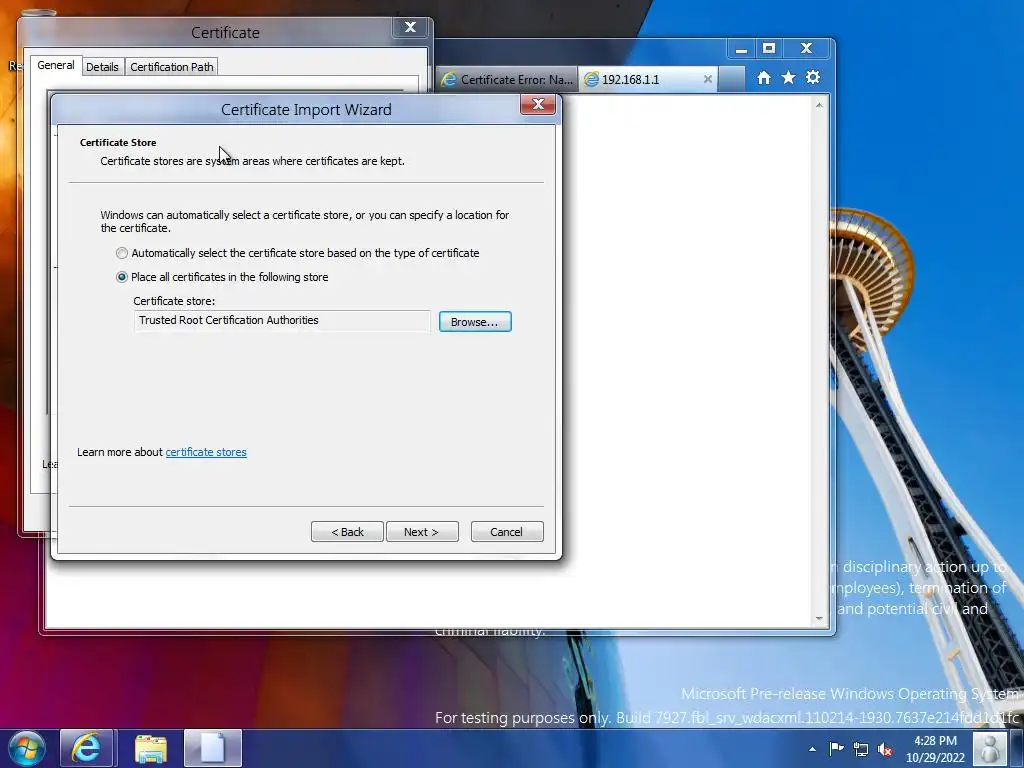Open Favorites star in Internet Explorer
The width and height of the screenshot is (1024, 768).
(x=788, y=78)
